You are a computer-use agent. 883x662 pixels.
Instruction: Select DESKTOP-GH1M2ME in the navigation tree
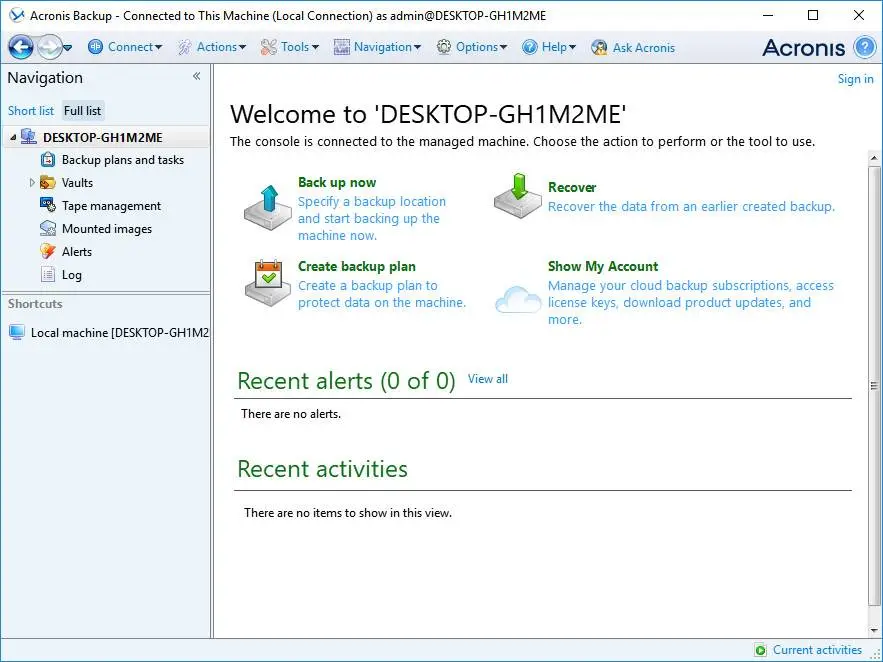pyautogui.click(x=103, y=137)
